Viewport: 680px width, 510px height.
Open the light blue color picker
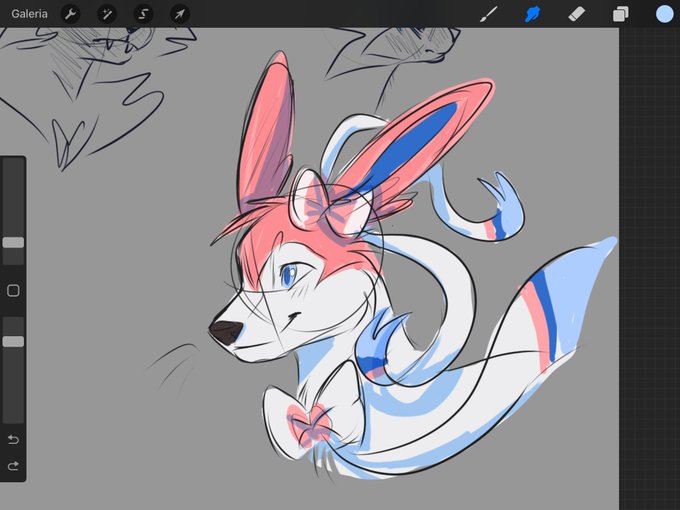(664, 14)
